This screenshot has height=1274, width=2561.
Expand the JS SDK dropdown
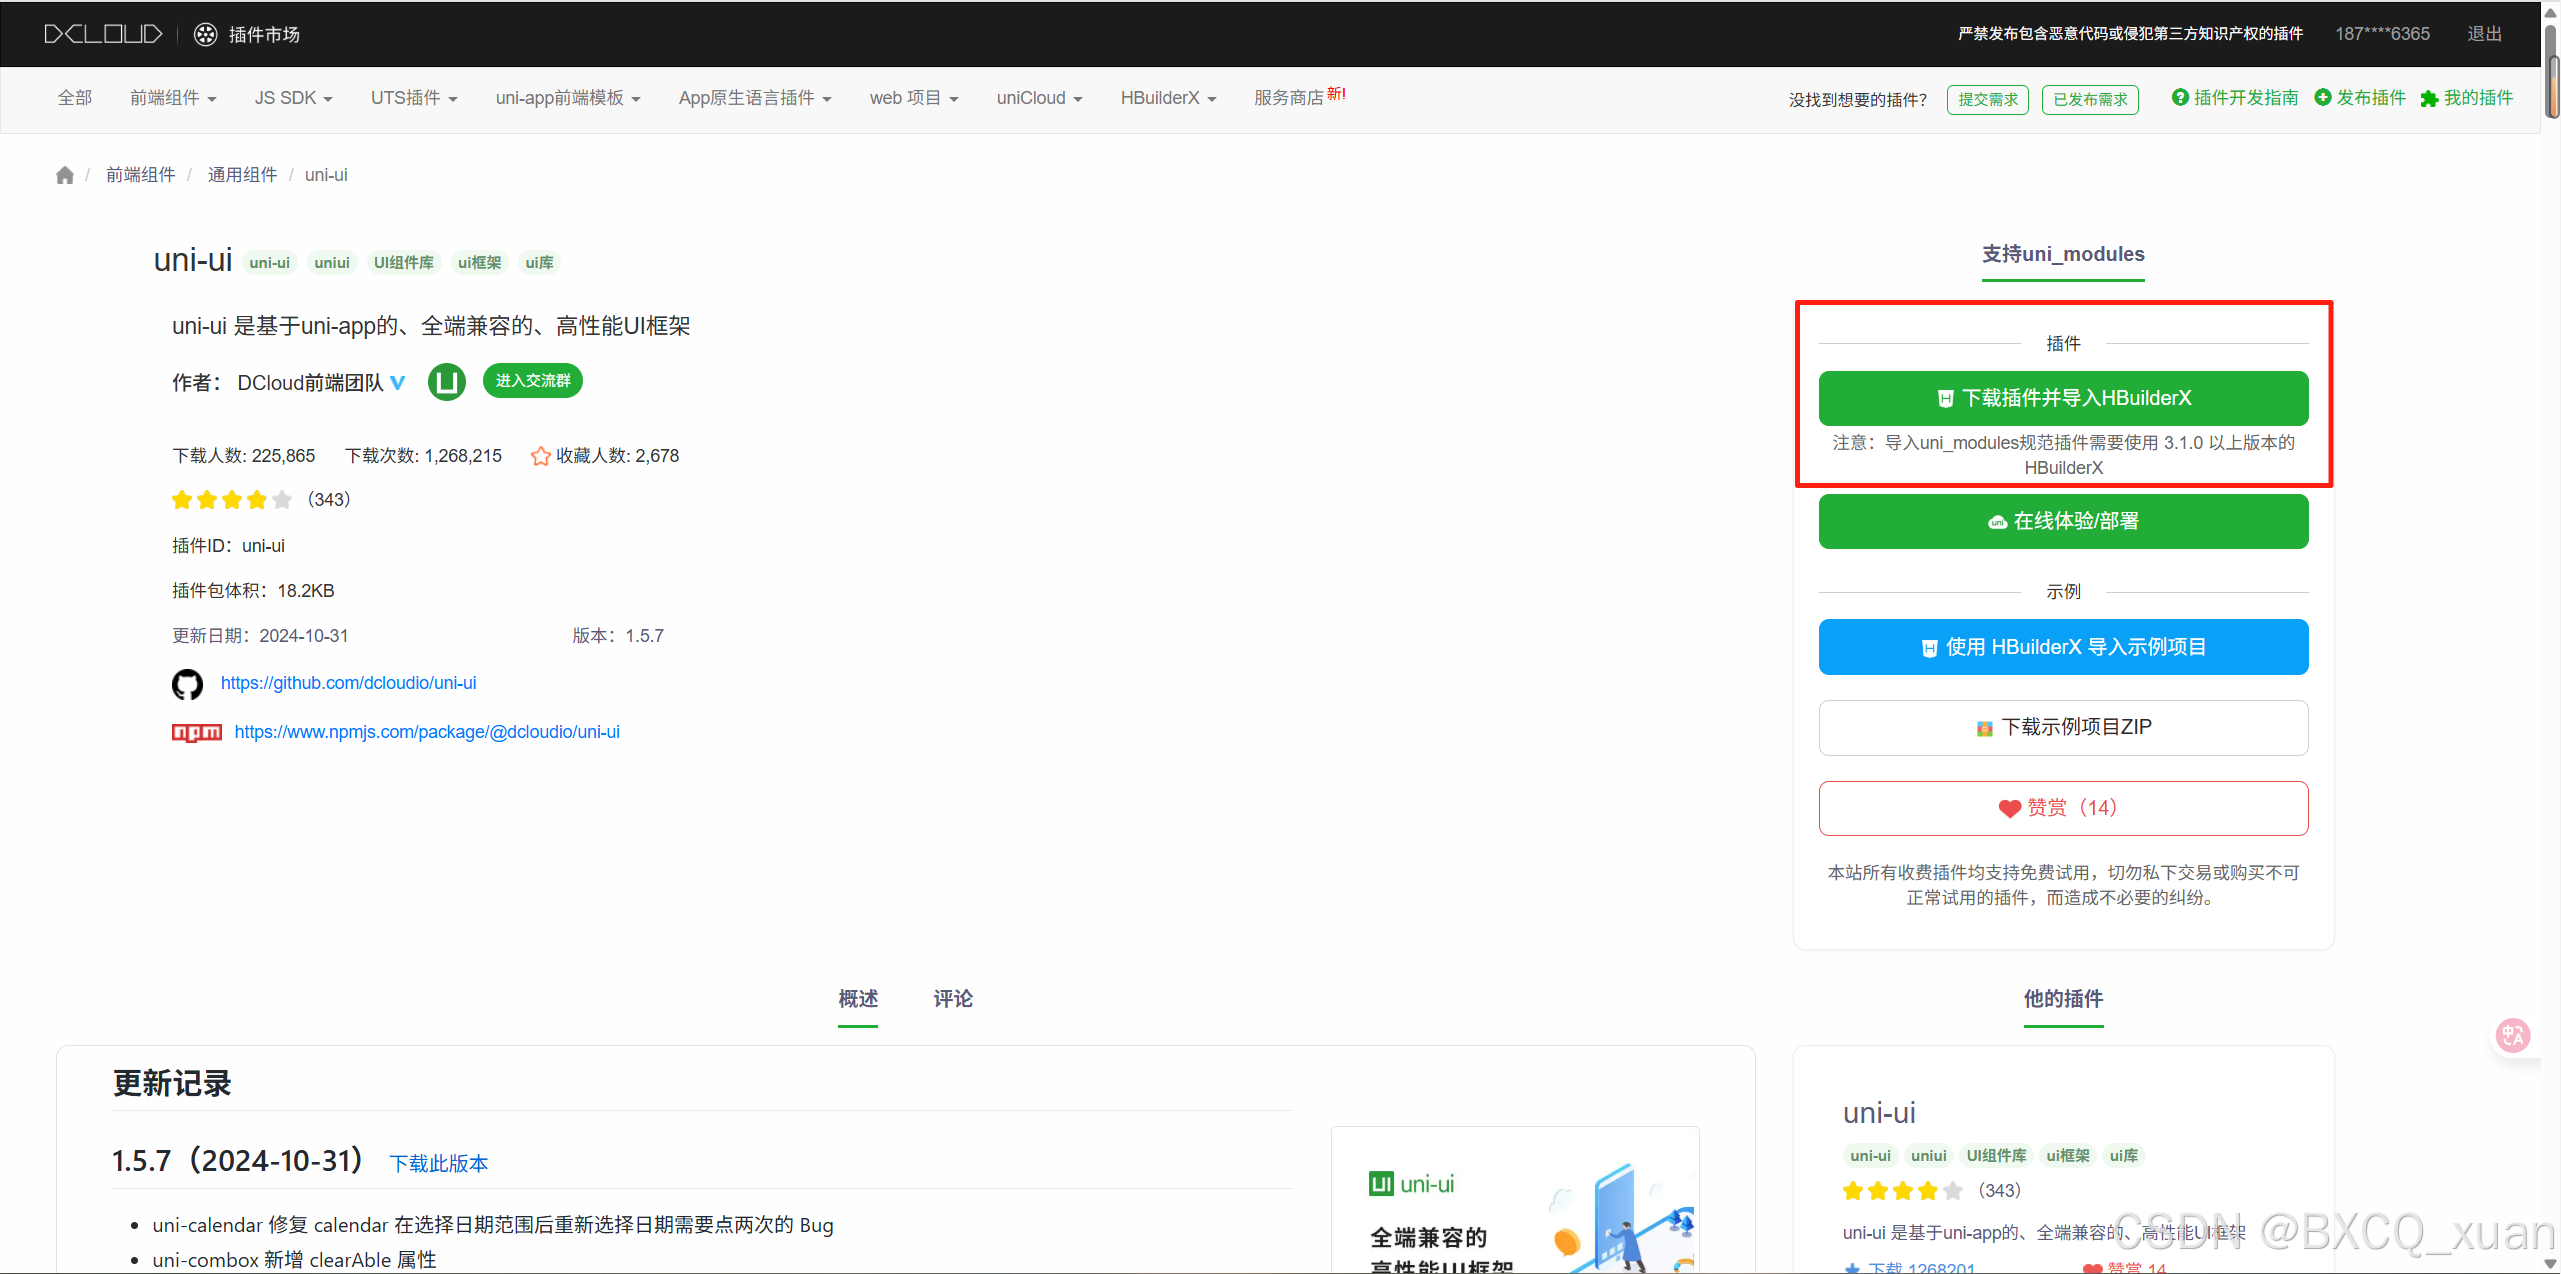tap(293, 98)
